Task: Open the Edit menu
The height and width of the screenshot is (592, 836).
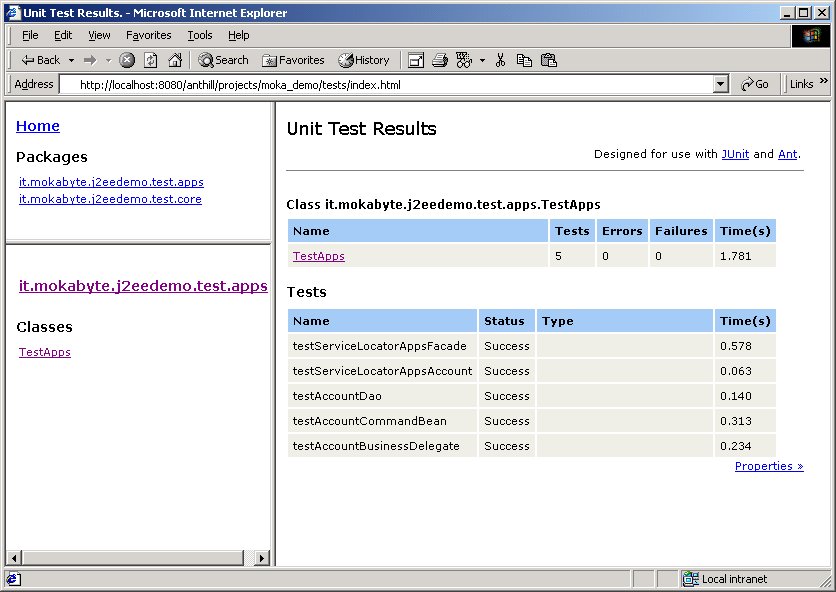Action: pos(63,35)
